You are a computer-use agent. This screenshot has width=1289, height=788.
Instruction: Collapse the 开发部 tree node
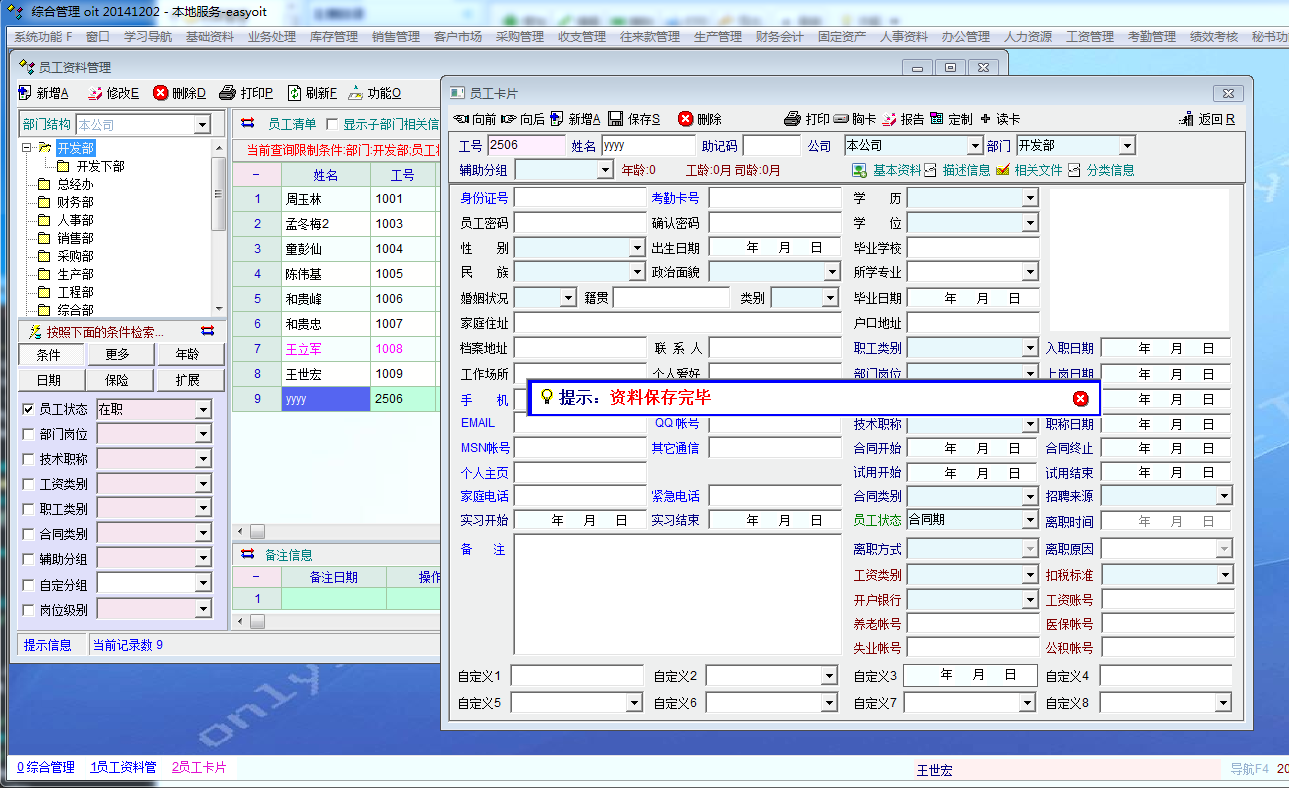pos(27,148)
